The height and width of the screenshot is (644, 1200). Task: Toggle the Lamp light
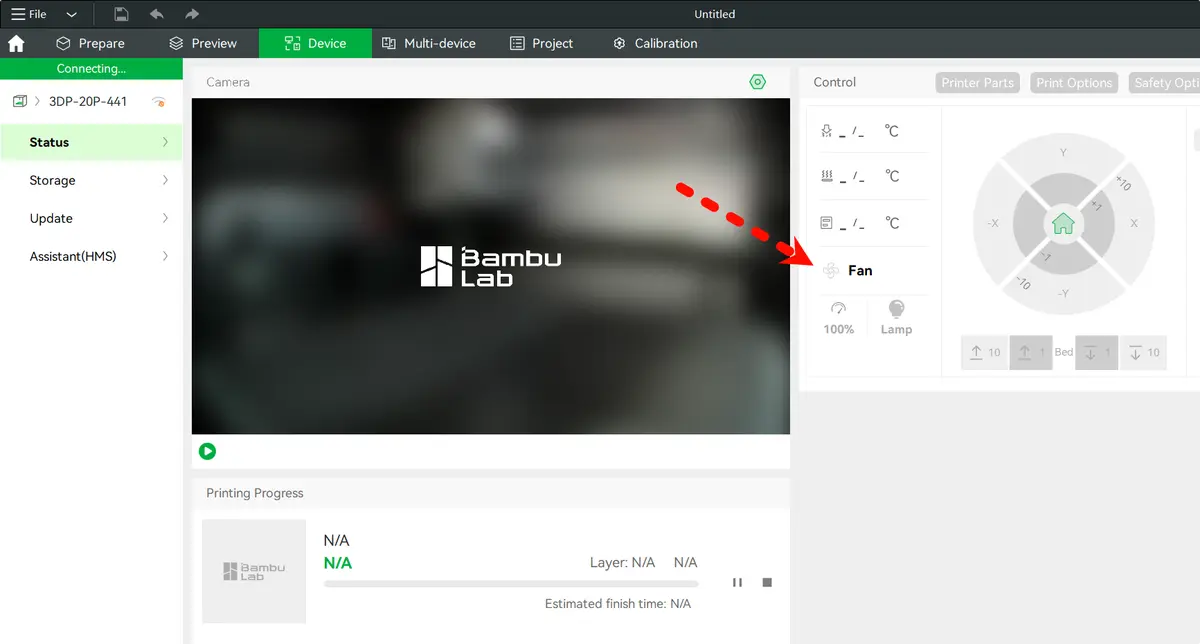click(x=896, y=318)
